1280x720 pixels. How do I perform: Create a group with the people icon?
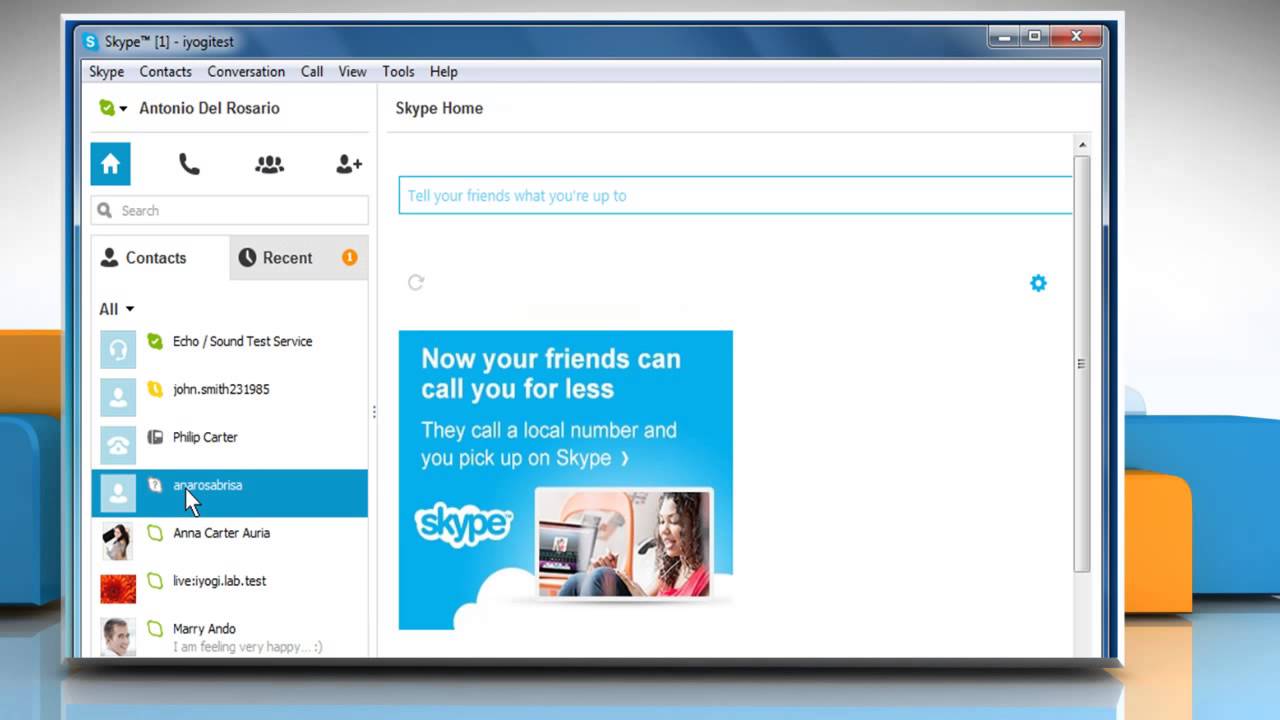(269, 164)
